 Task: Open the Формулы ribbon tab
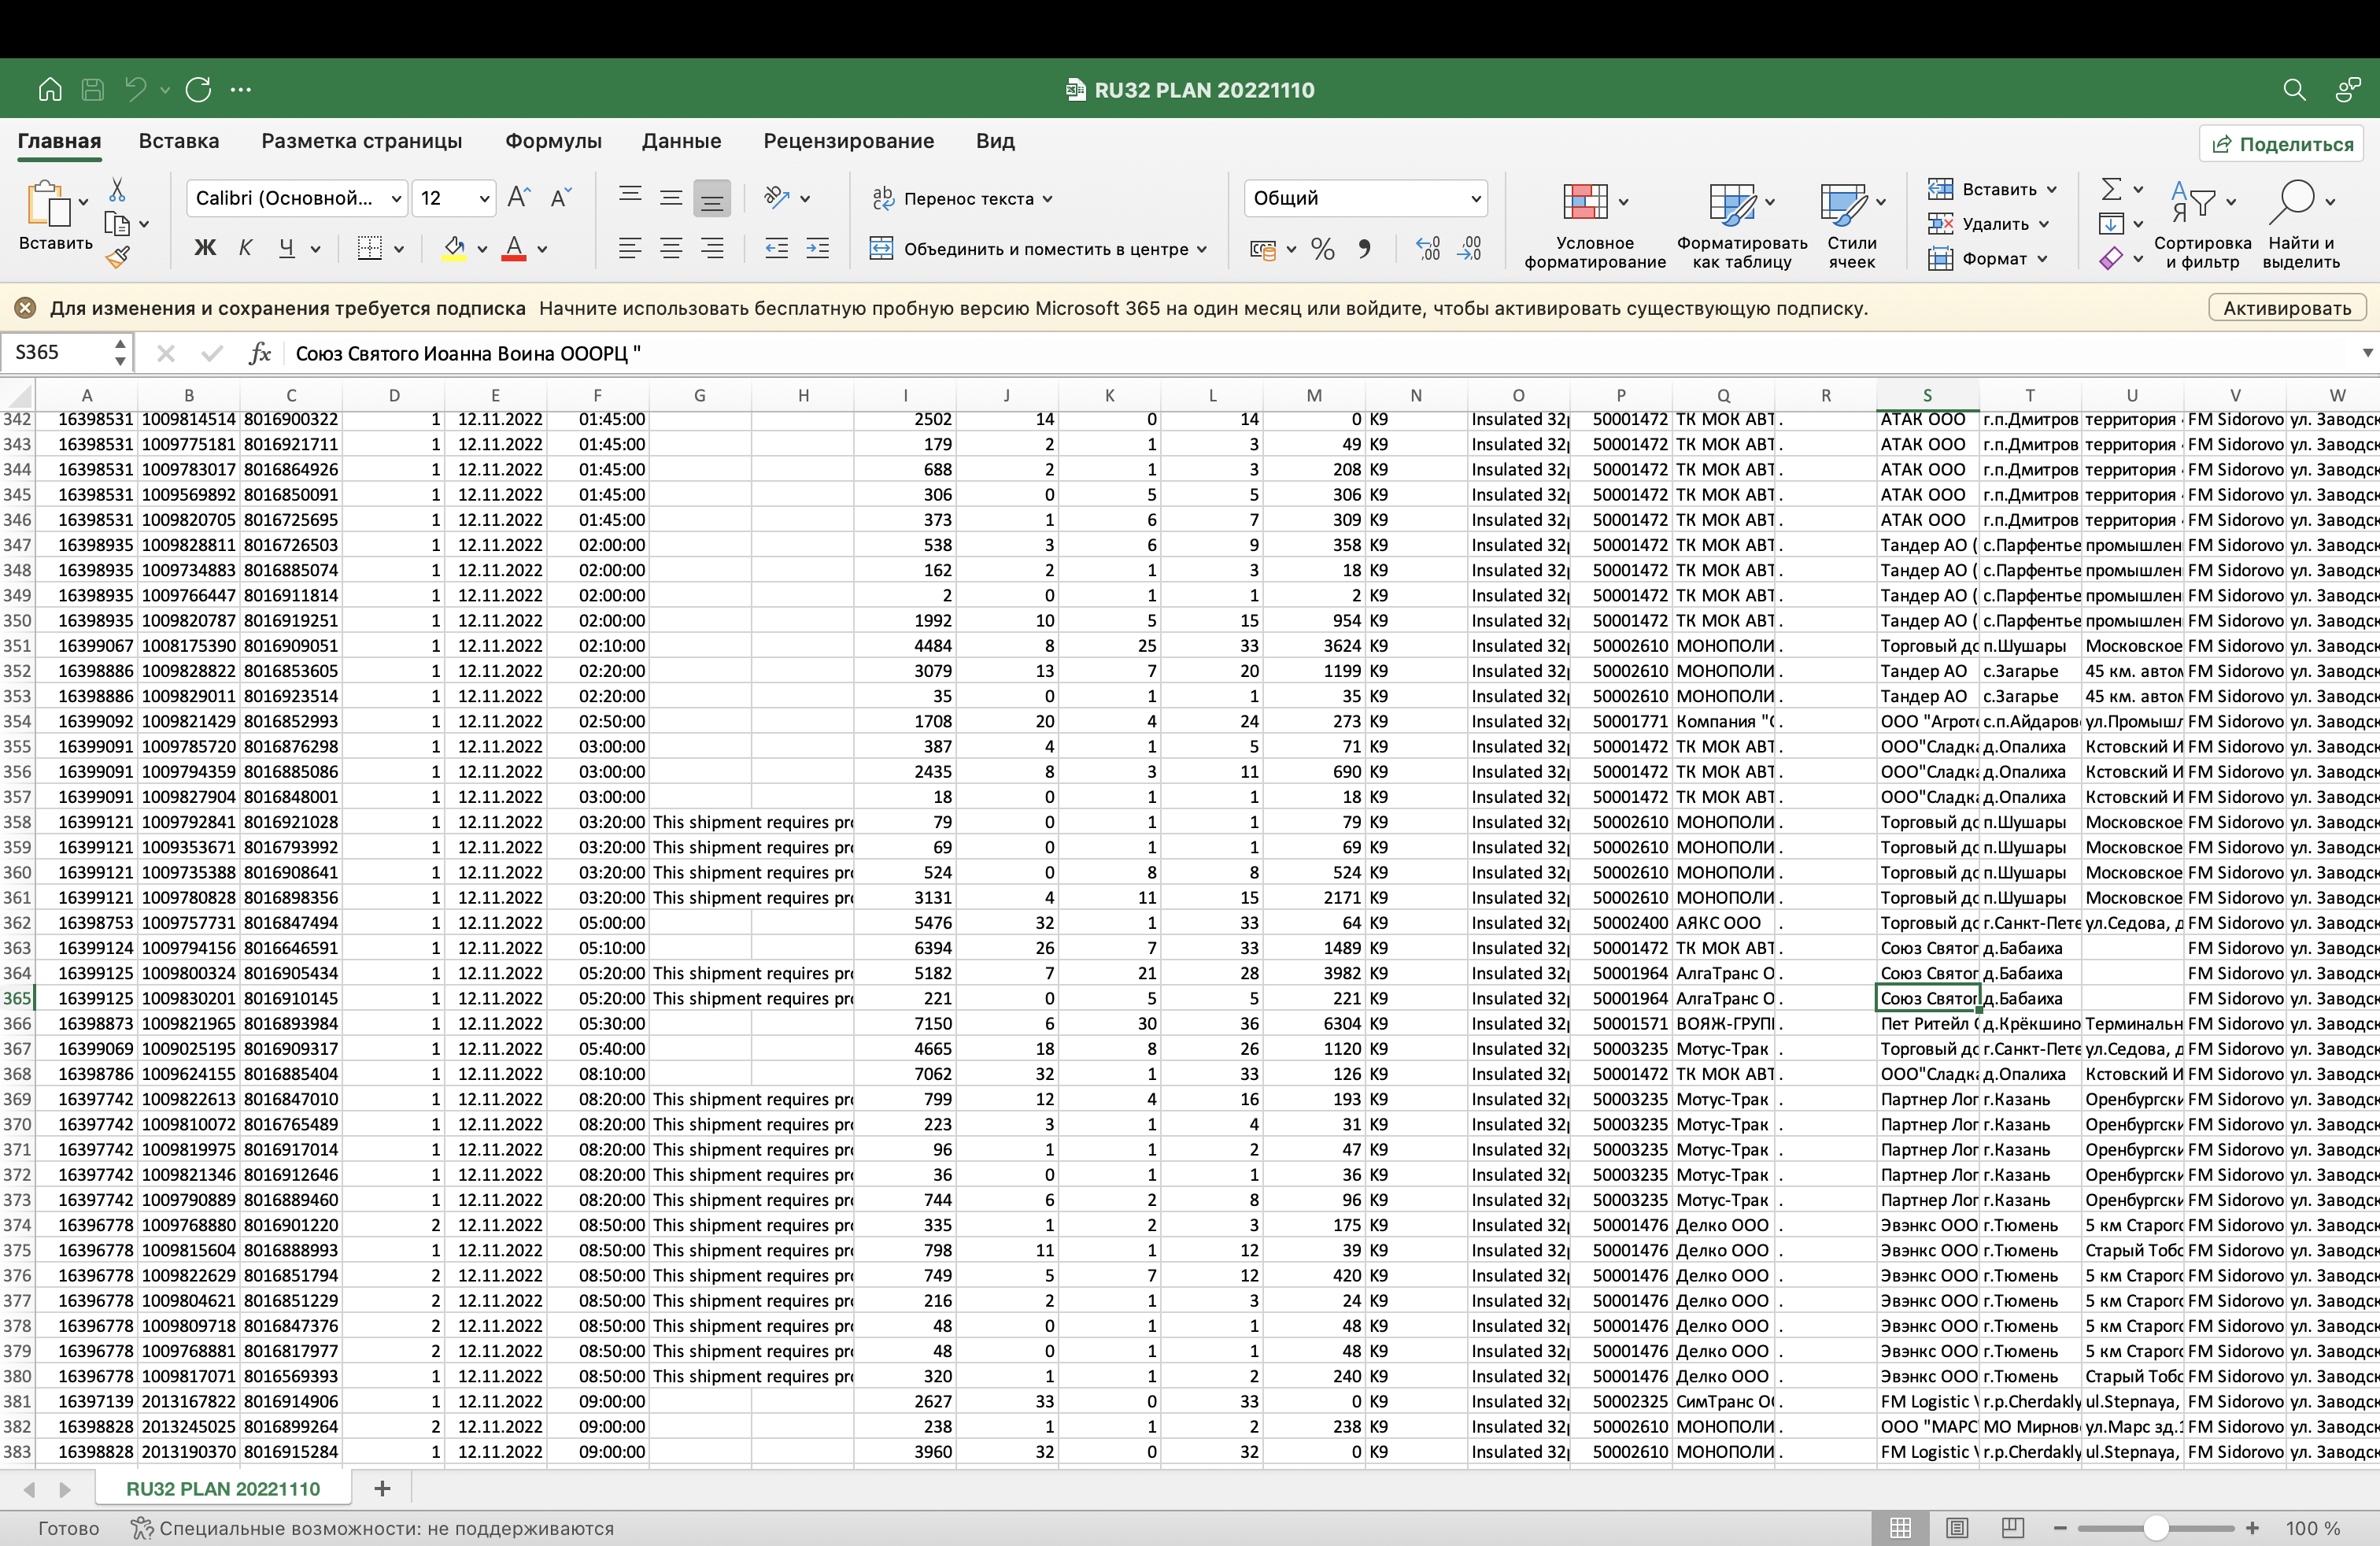click(x=553, y=141)
